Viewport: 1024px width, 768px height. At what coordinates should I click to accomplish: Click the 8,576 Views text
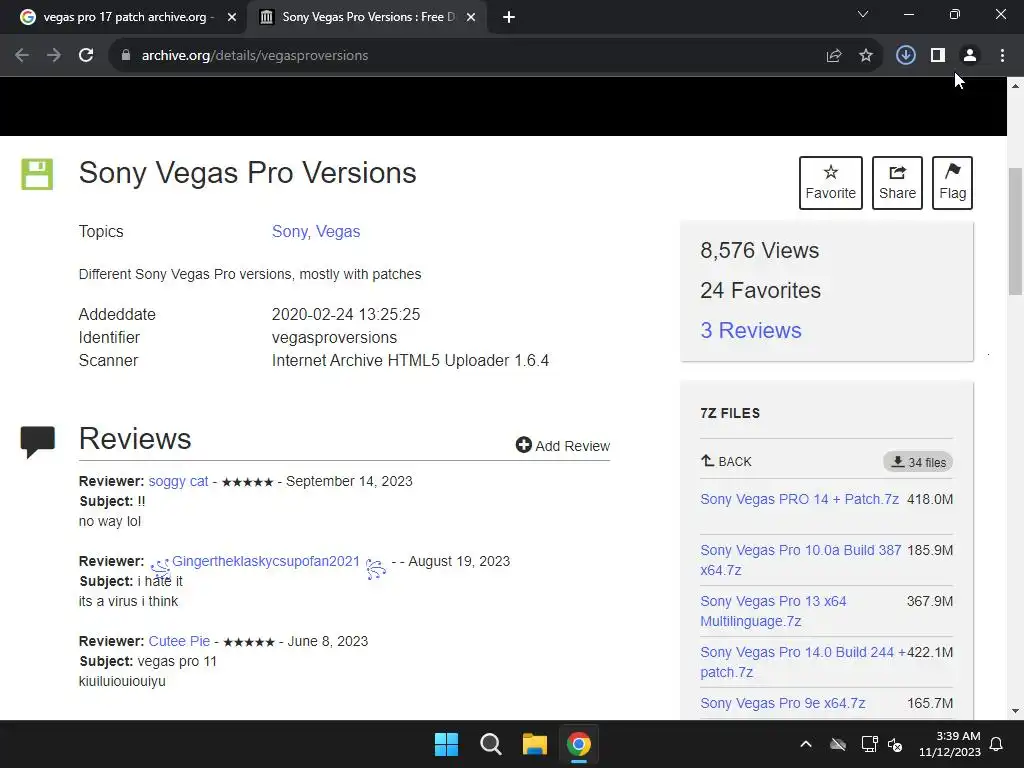point(760,251)
